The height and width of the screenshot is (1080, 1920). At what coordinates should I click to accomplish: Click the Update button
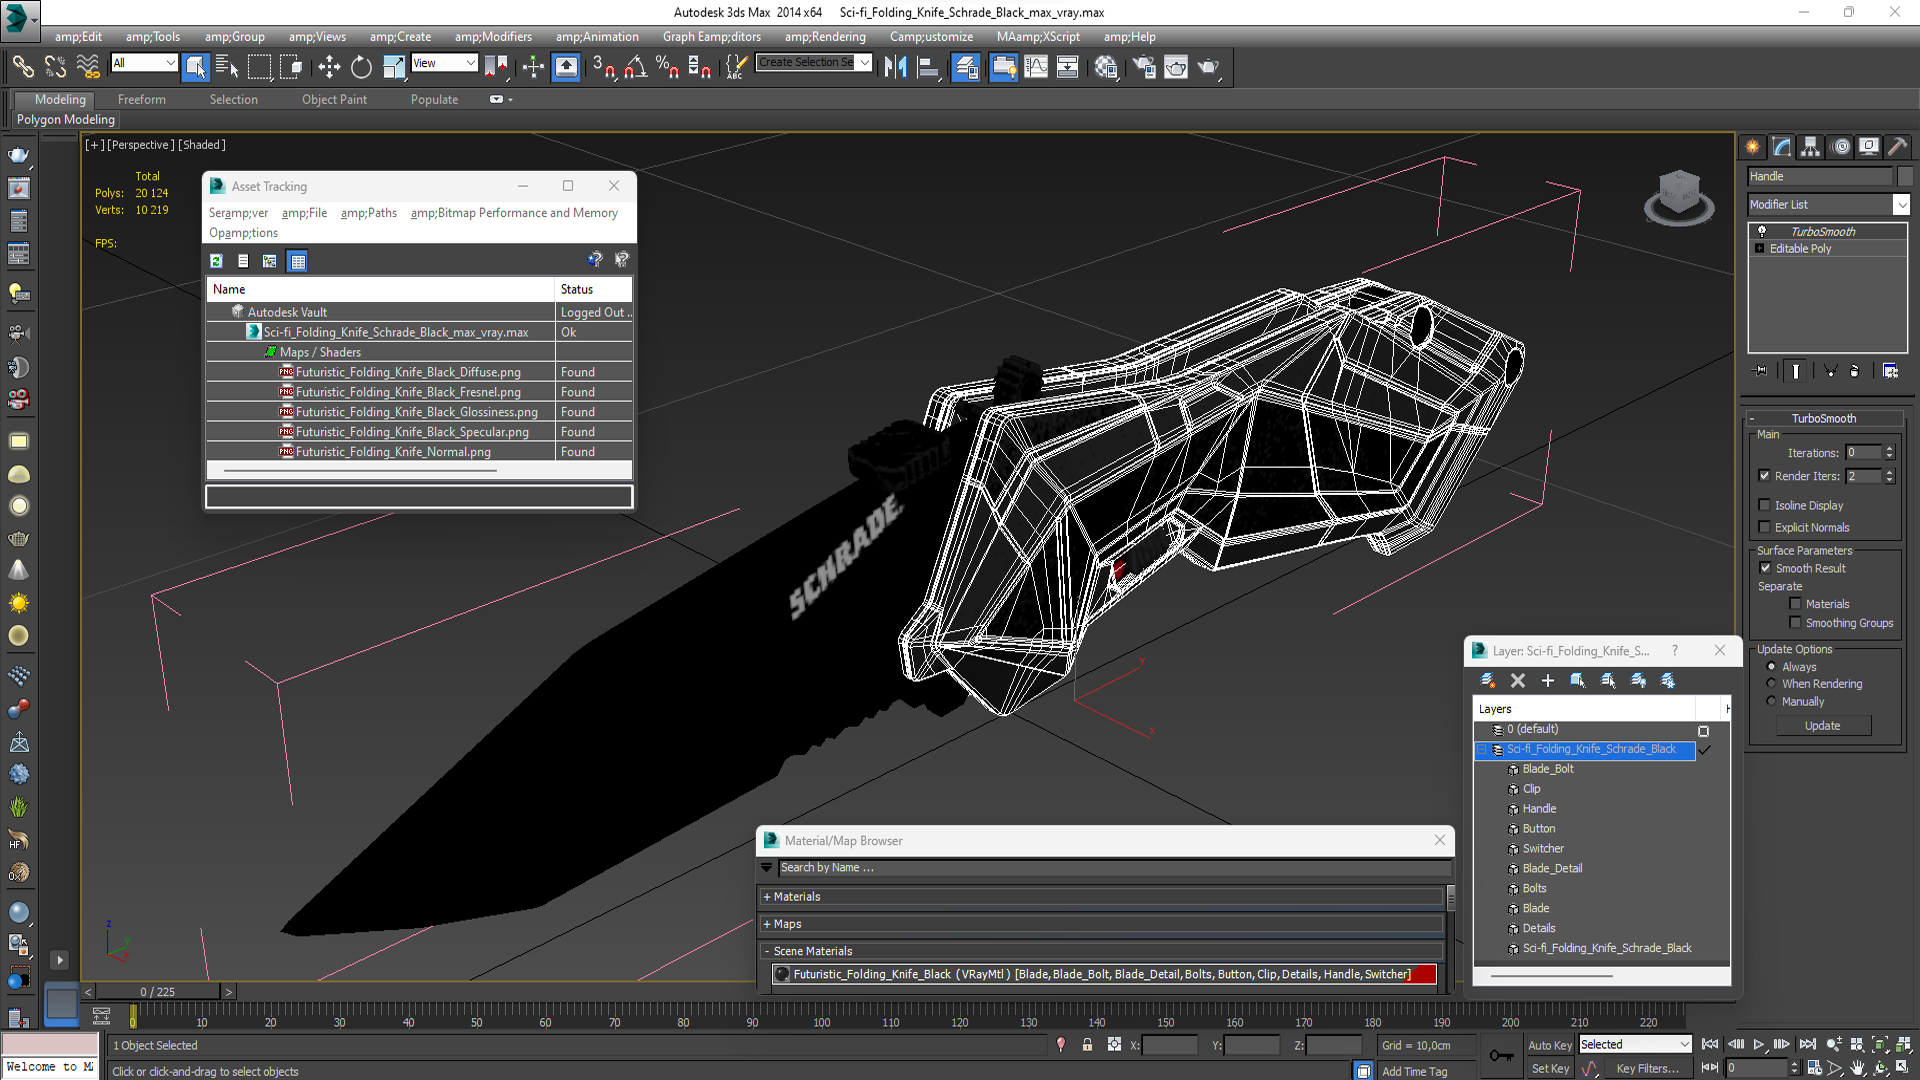click(x=1822, y=726)
